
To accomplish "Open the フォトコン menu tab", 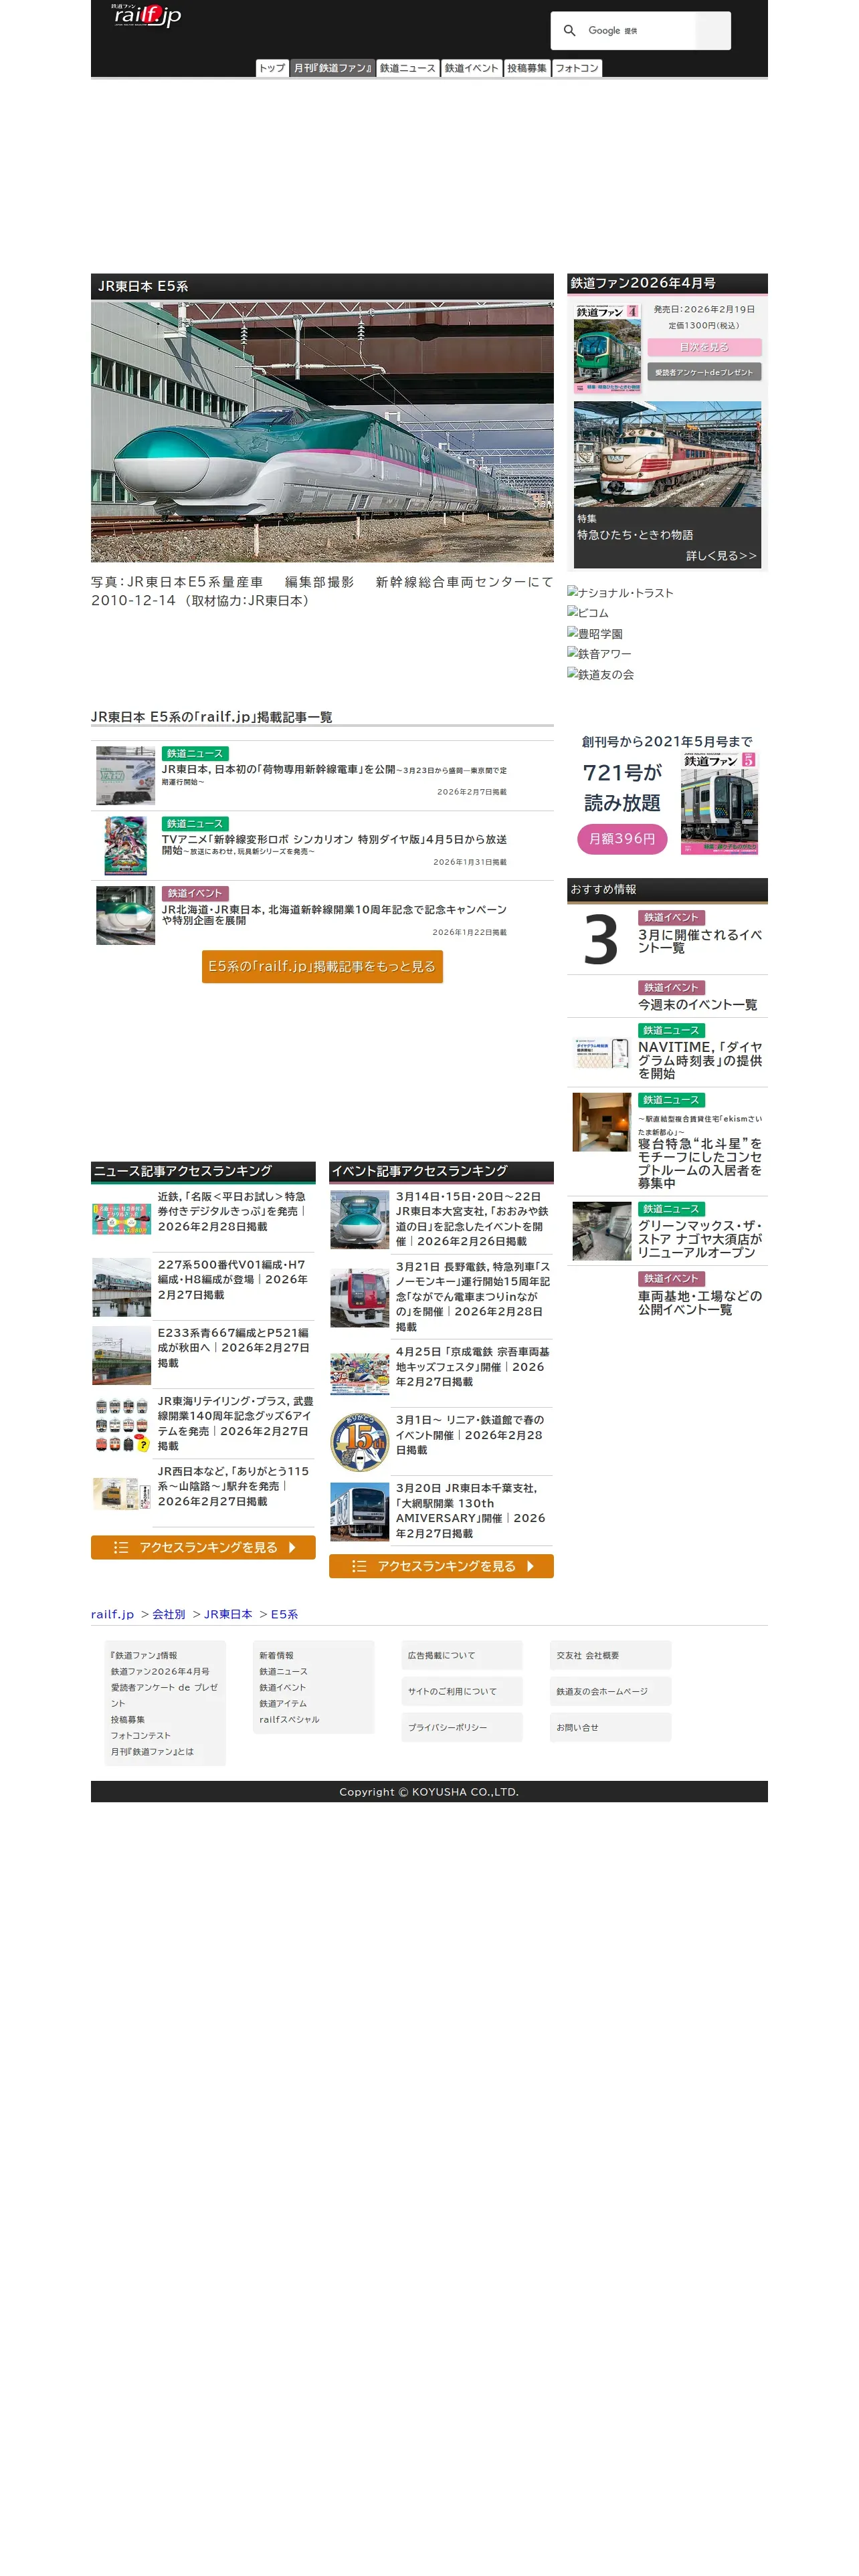I will (x=577, y=68).
